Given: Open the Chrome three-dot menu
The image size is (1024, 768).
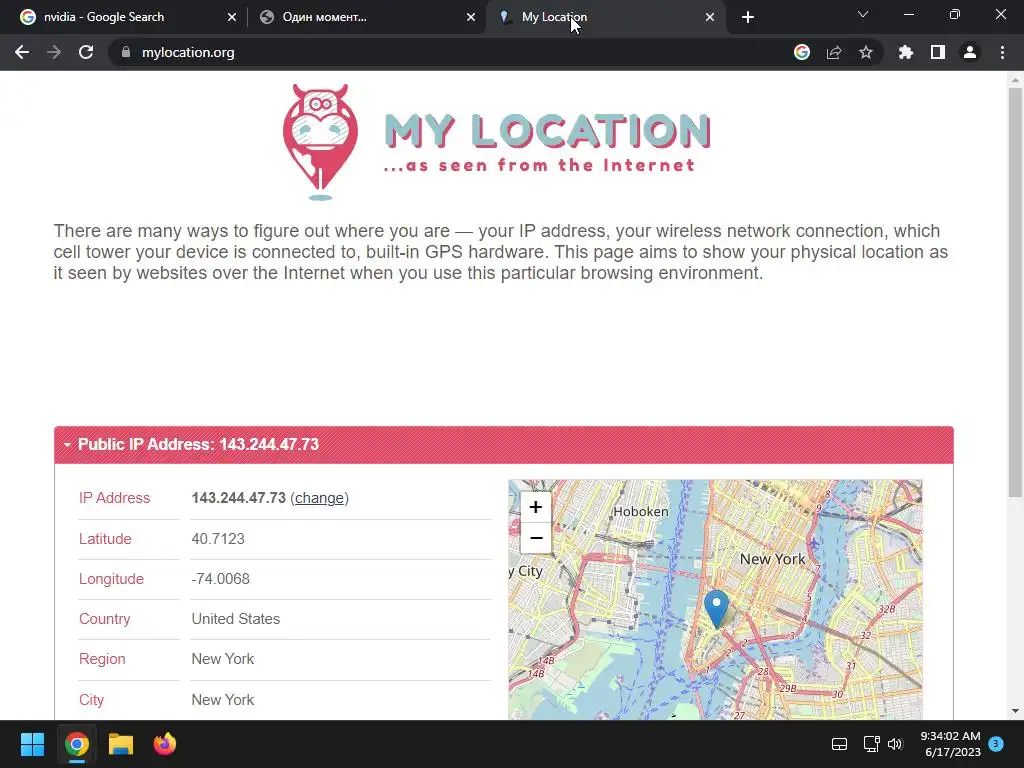Looking at the screenshot, I should [1002, 52].
